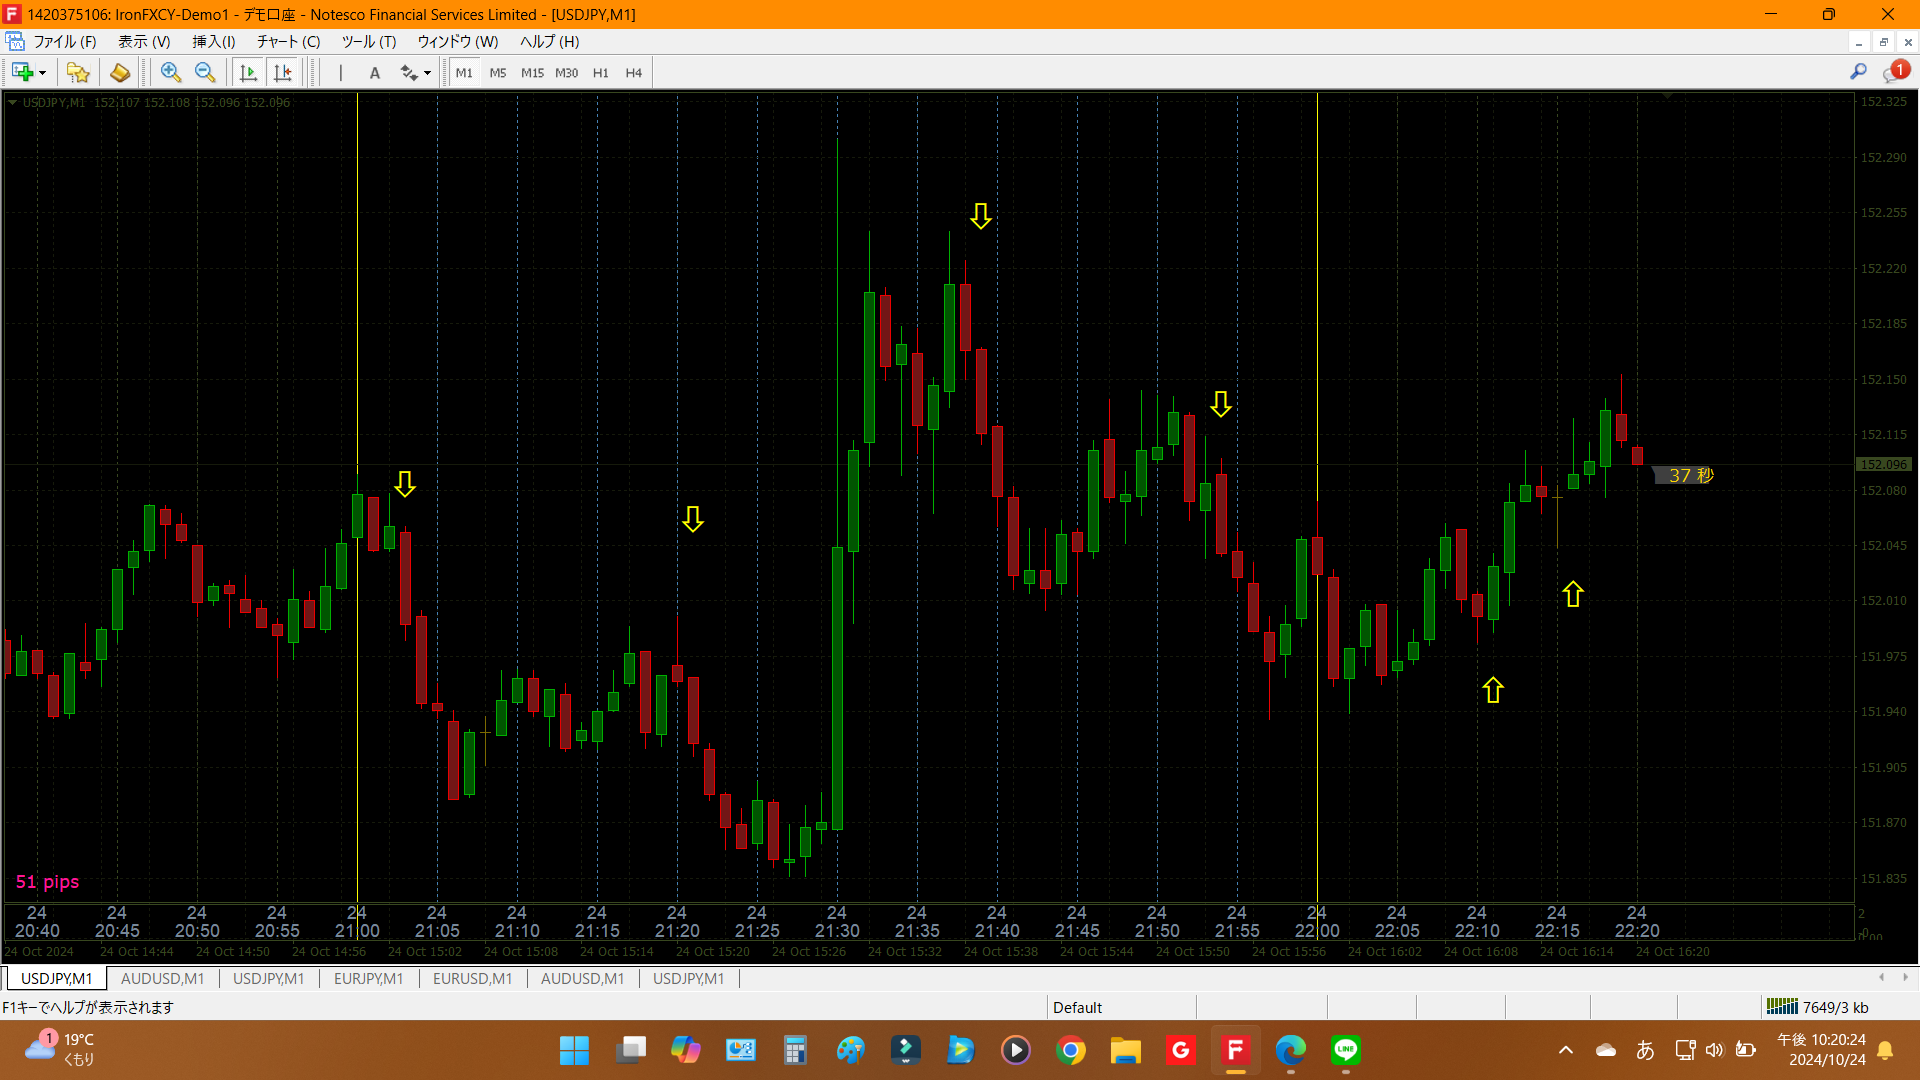The image size is (1920, 1080).
Task: Click the zoom out magnifier icon
Action: coord(205,72)
